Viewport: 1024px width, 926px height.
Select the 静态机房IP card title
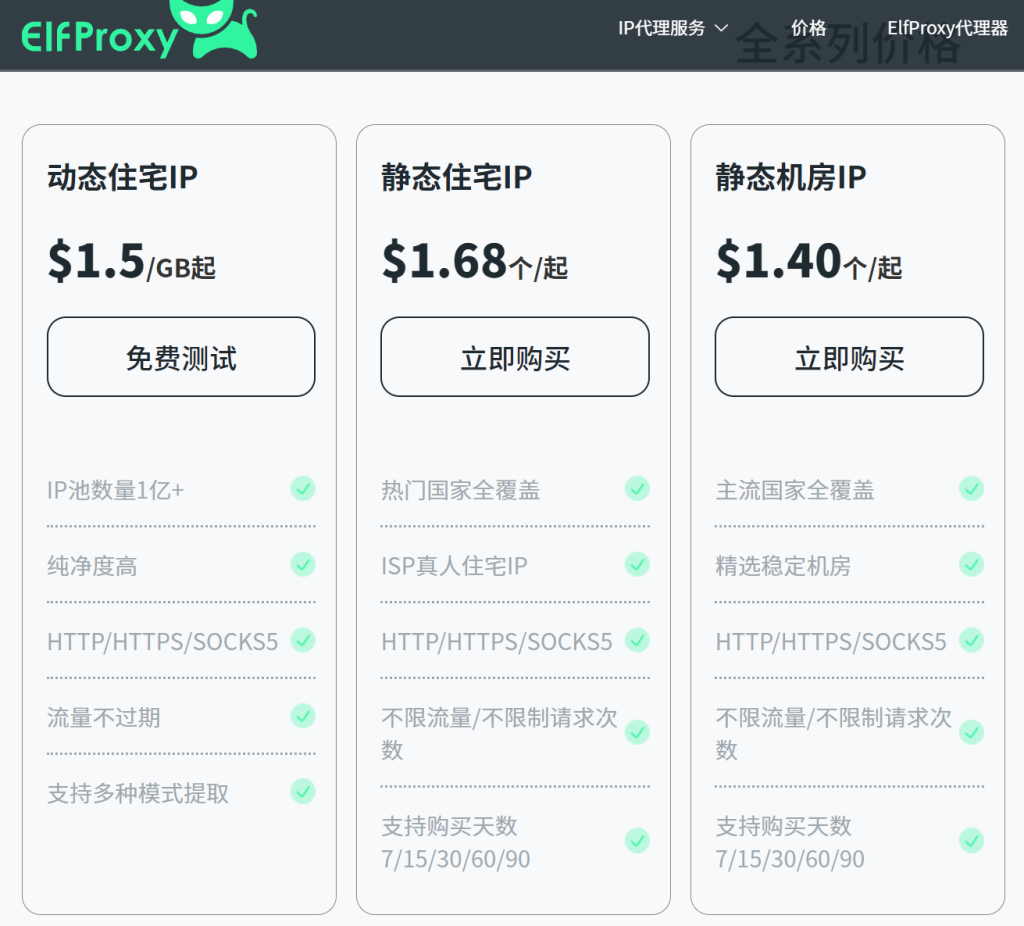[791, 178]
